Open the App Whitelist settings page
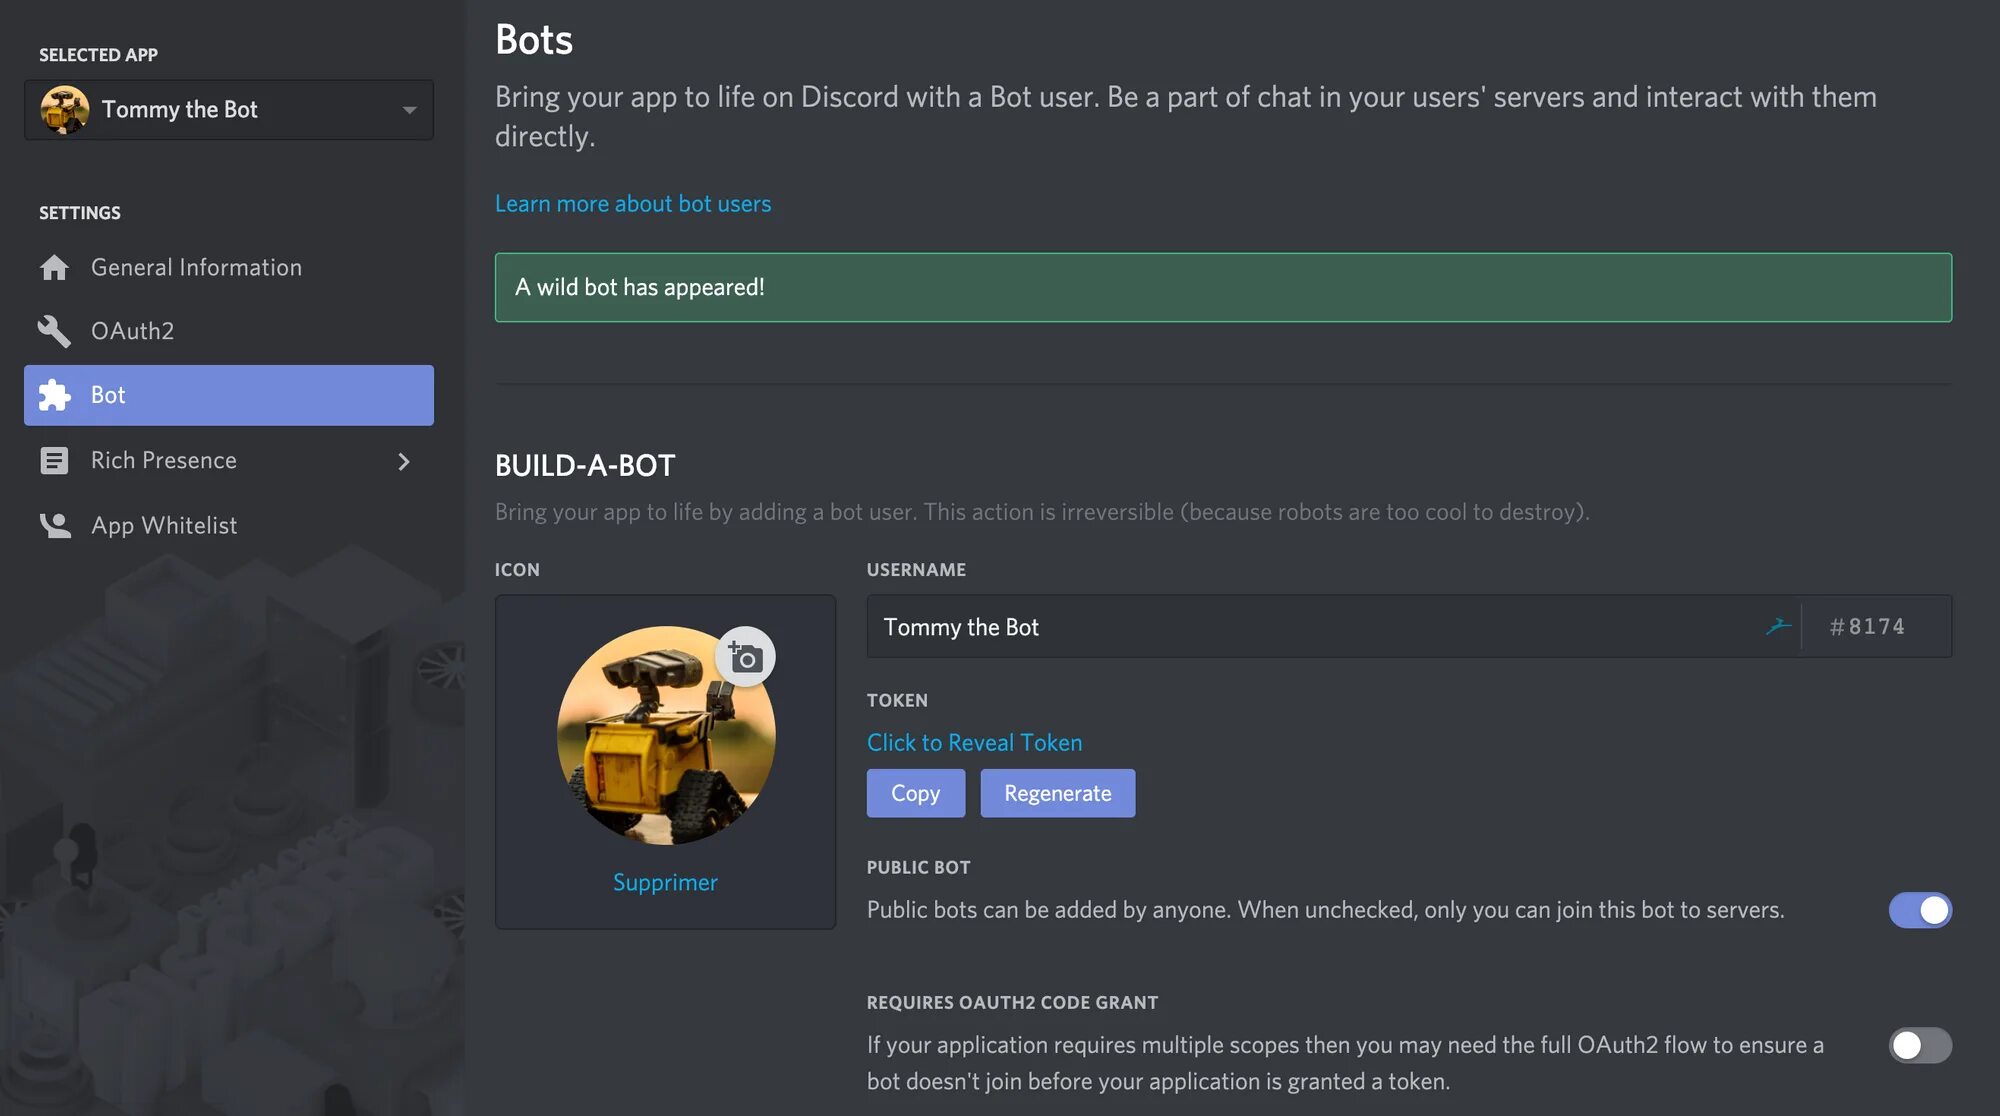This screenshot has height=1116, width=2000. click(164, 525)
